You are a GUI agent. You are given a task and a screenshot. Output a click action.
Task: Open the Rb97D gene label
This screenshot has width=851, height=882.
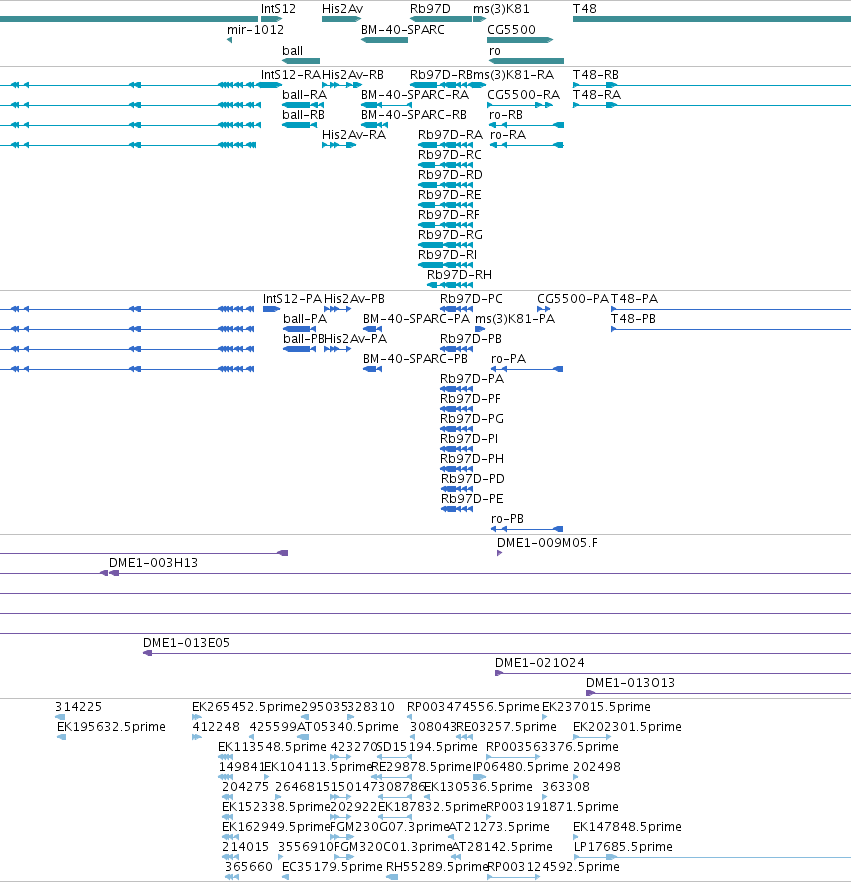(430, 9)
